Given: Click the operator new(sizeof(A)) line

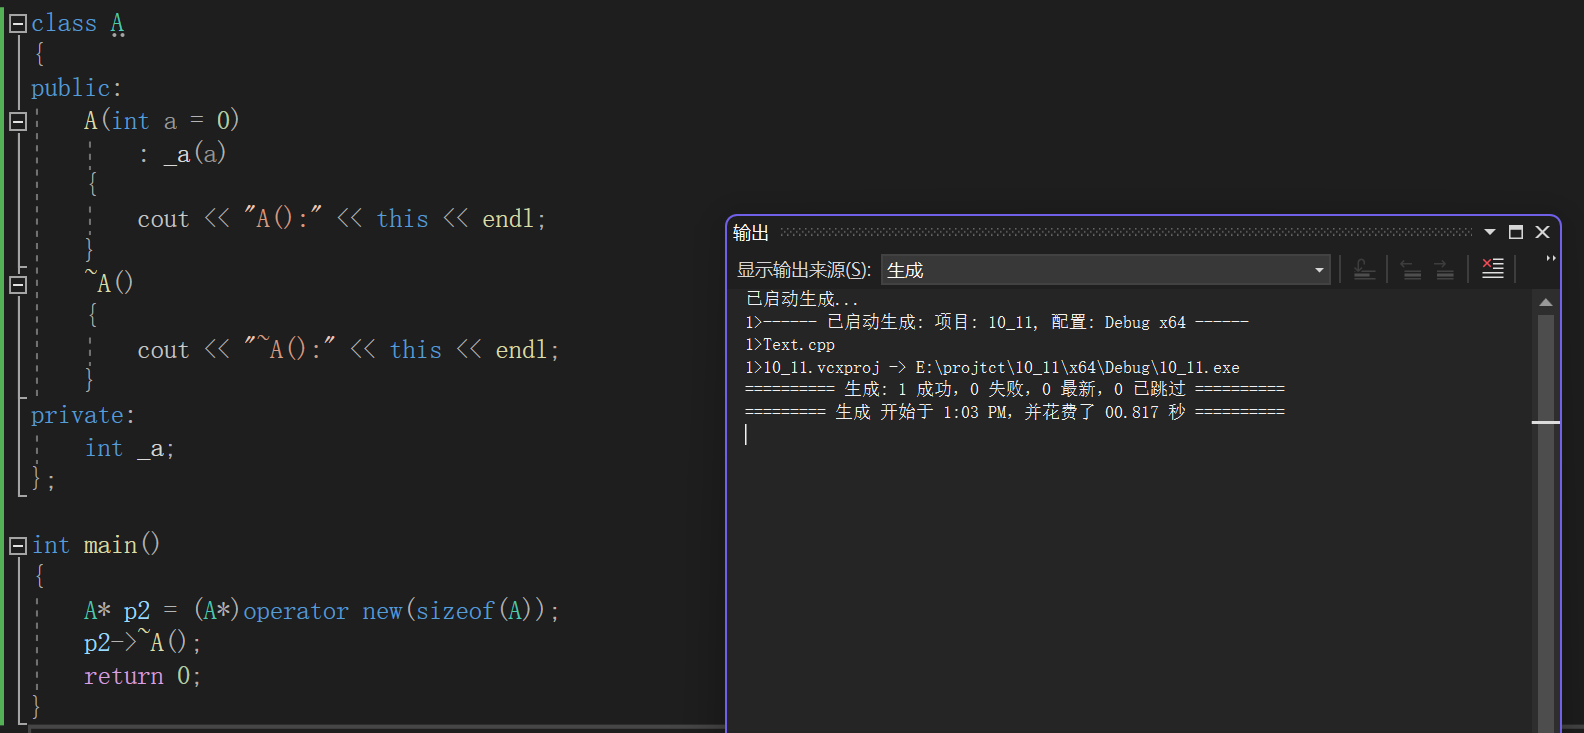Looking at the screenshot, I should tap(322, 611).
